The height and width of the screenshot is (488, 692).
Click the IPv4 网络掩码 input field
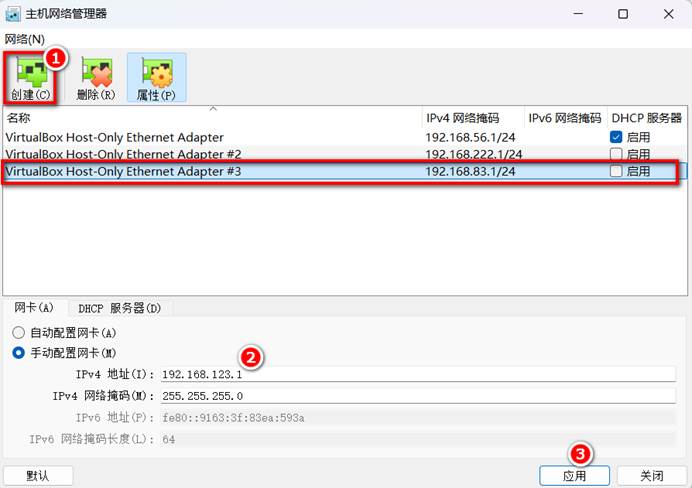(418, 396)
